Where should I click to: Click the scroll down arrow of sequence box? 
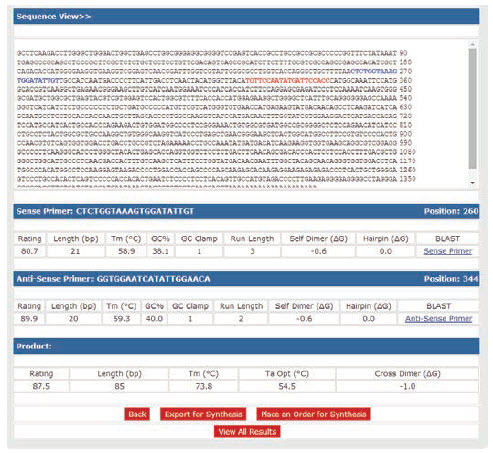pyautogui.click(x=472, y=183)
